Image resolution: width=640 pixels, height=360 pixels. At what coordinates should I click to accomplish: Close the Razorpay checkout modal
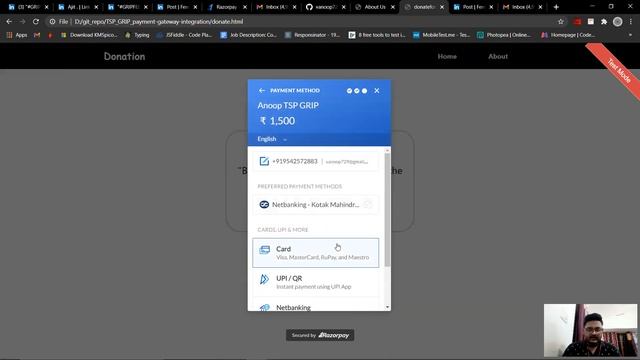point(377,91)
